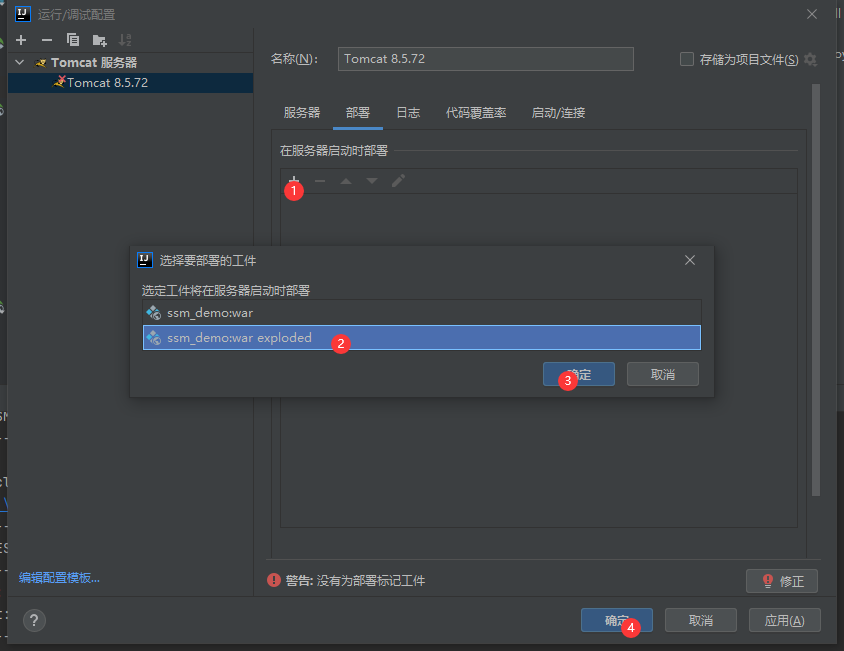Confirm artifact selection with 确定 button
This screenshot has height=651, width=844.
[x=578, y=374]
